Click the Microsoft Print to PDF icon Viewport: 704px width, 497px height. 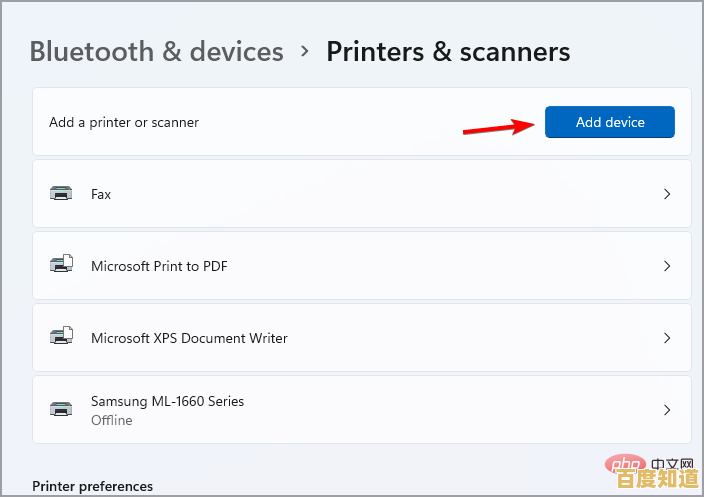(x=61, y=265)
